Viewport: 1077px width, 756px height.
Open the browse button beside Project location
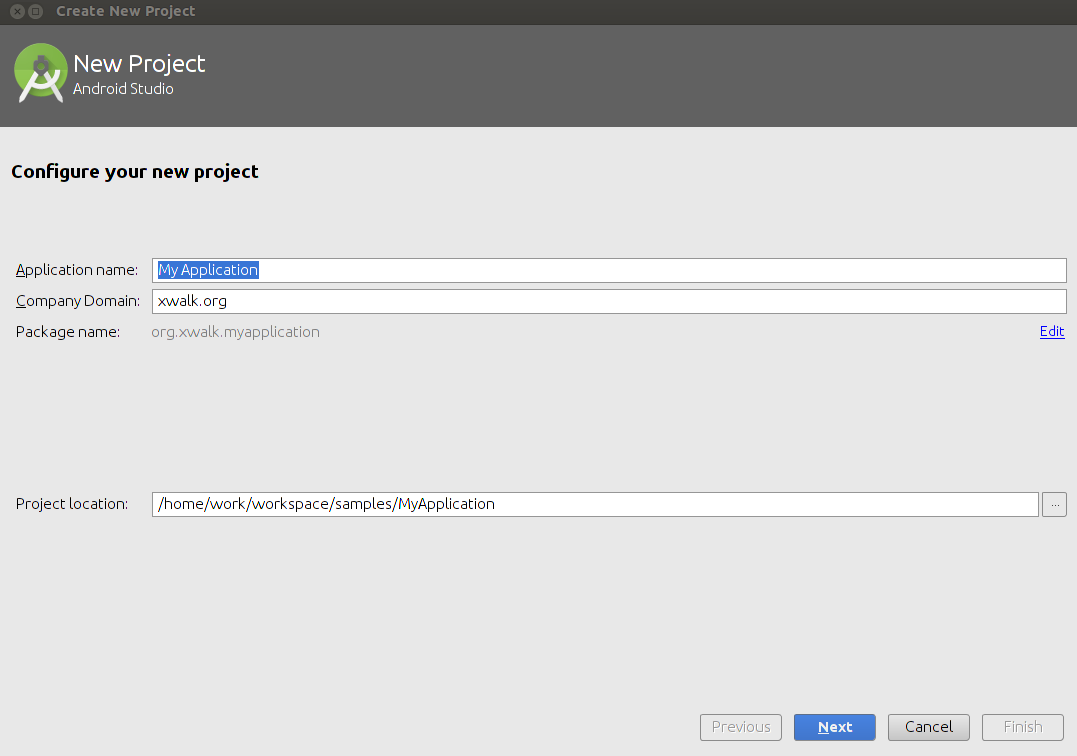point(1054,505)
